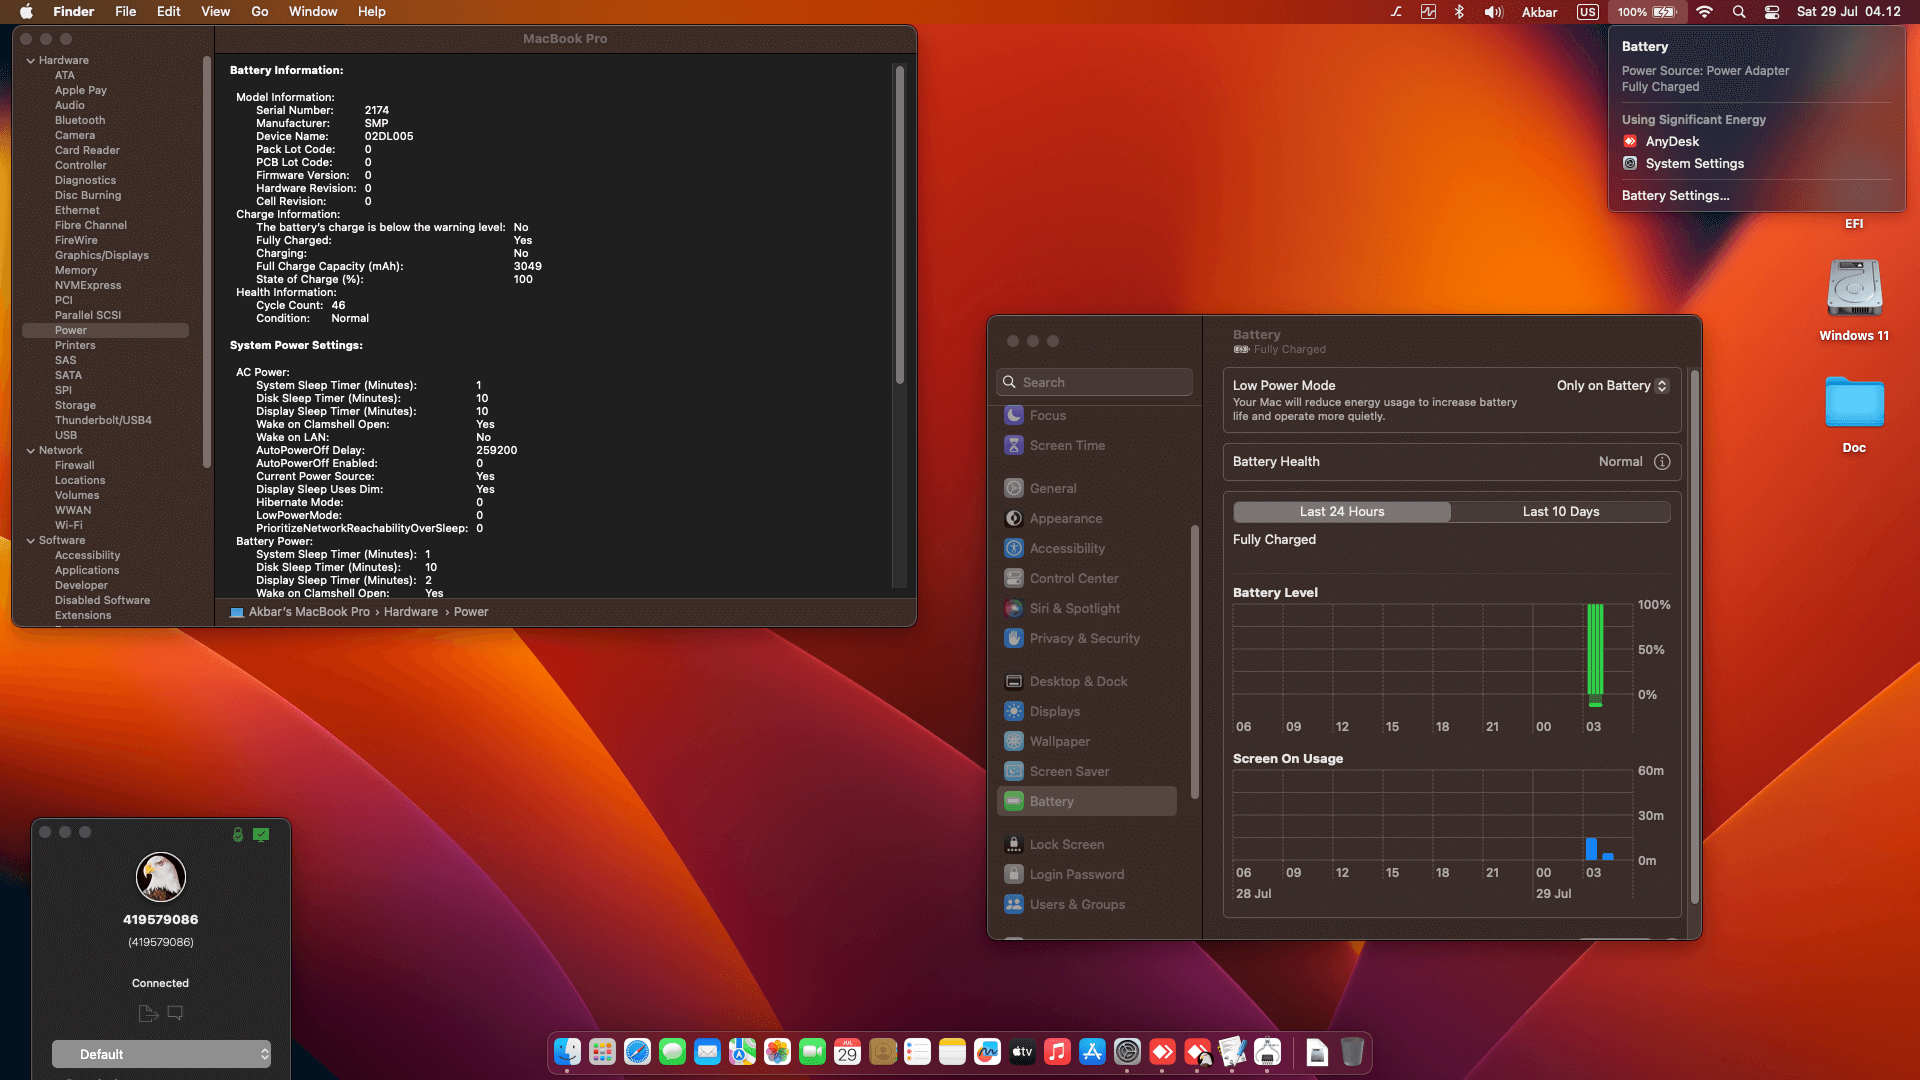The width and height of the screenshot is (1920, 1080).
Task: Collapse Software section in System Information
Action: (x=31, y=541)
